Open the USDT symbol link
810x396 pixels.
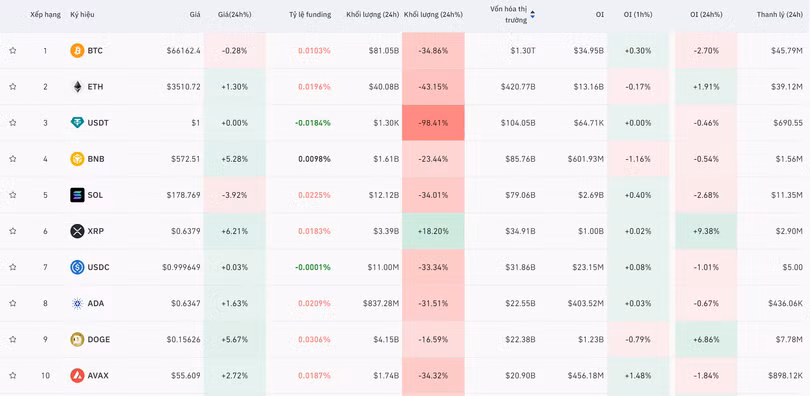coord(98,123)
